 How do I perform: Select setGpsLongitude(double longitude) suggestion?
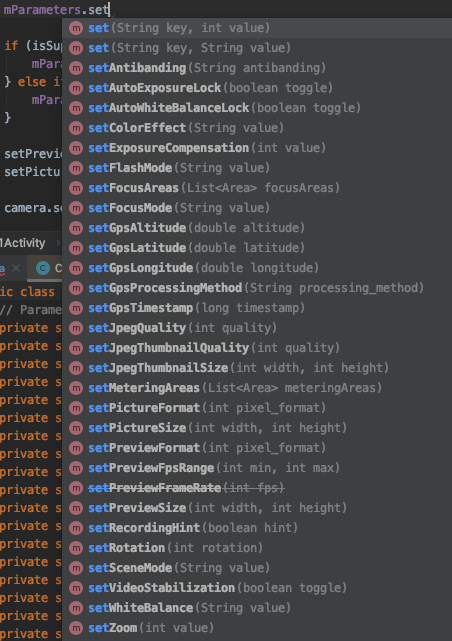pos(257,268)
